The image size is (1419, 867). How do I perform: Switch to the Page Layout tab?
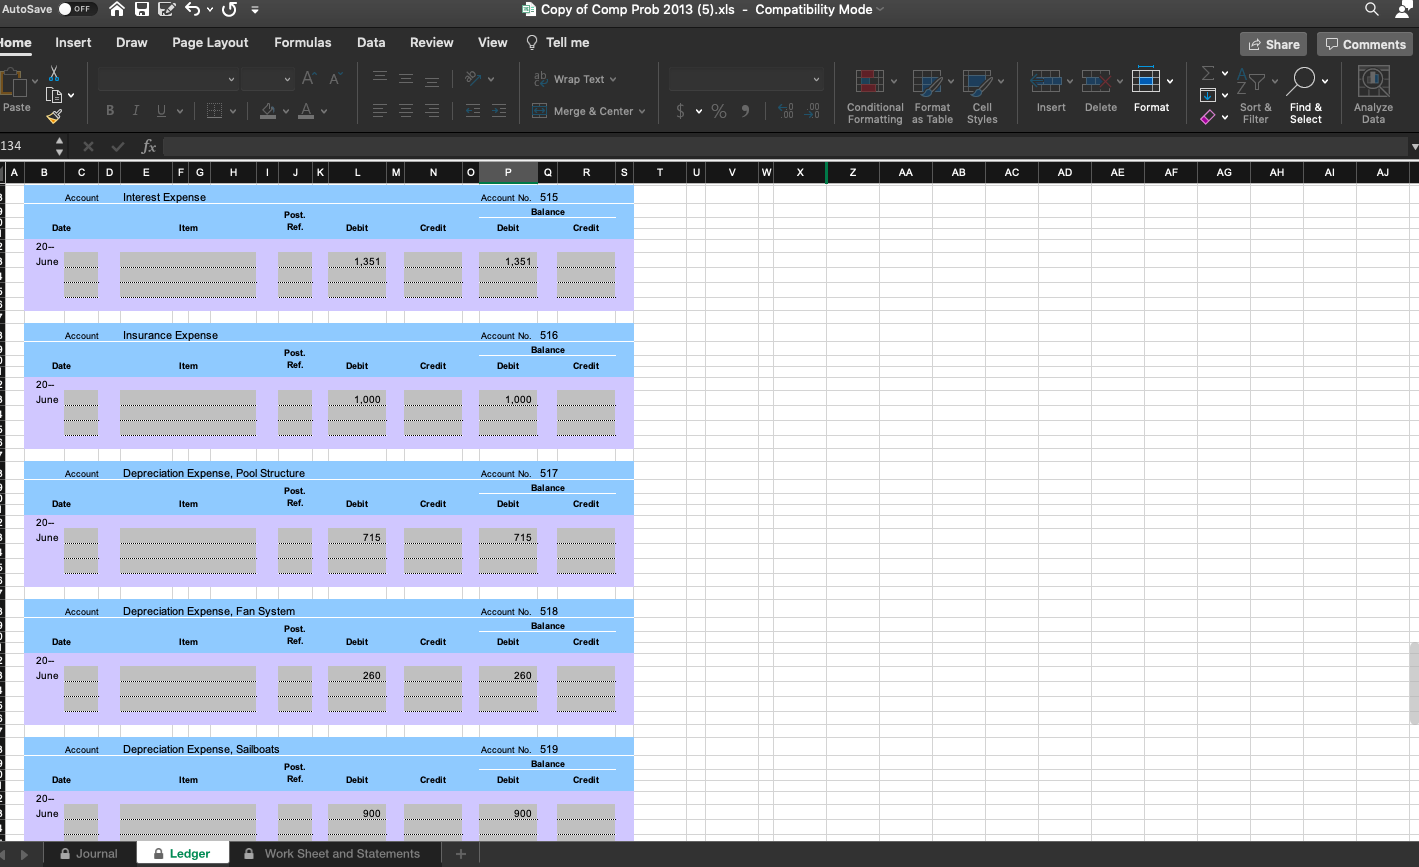[x=210, y=42]
